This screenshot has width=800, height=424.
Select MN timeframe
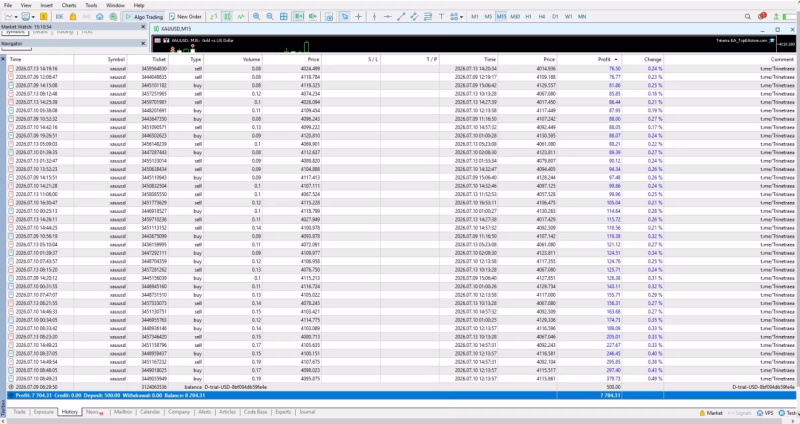coord(582,16)
